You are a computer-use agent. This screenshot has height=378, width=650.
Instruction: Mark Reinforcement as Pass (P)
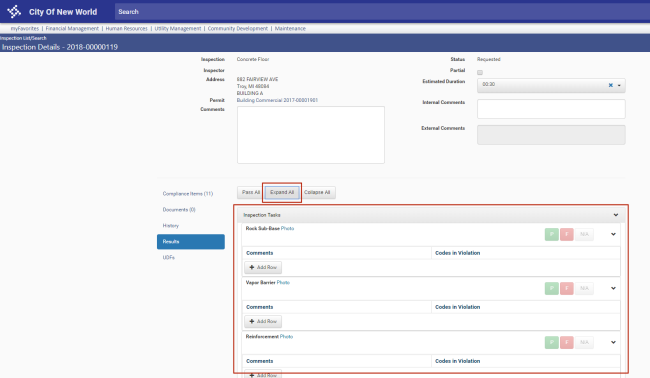coord(552,342)
